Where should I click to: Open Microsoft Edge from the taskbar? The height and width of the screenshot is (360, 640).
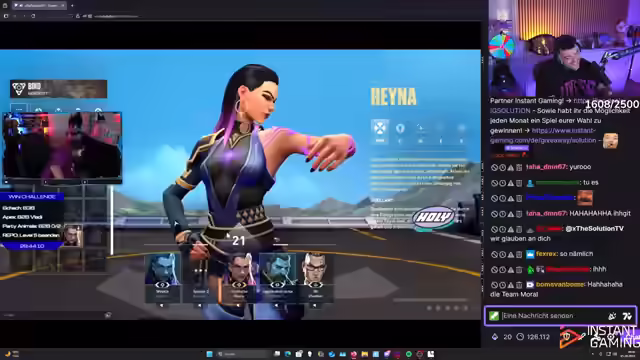[x=288, y=354]
